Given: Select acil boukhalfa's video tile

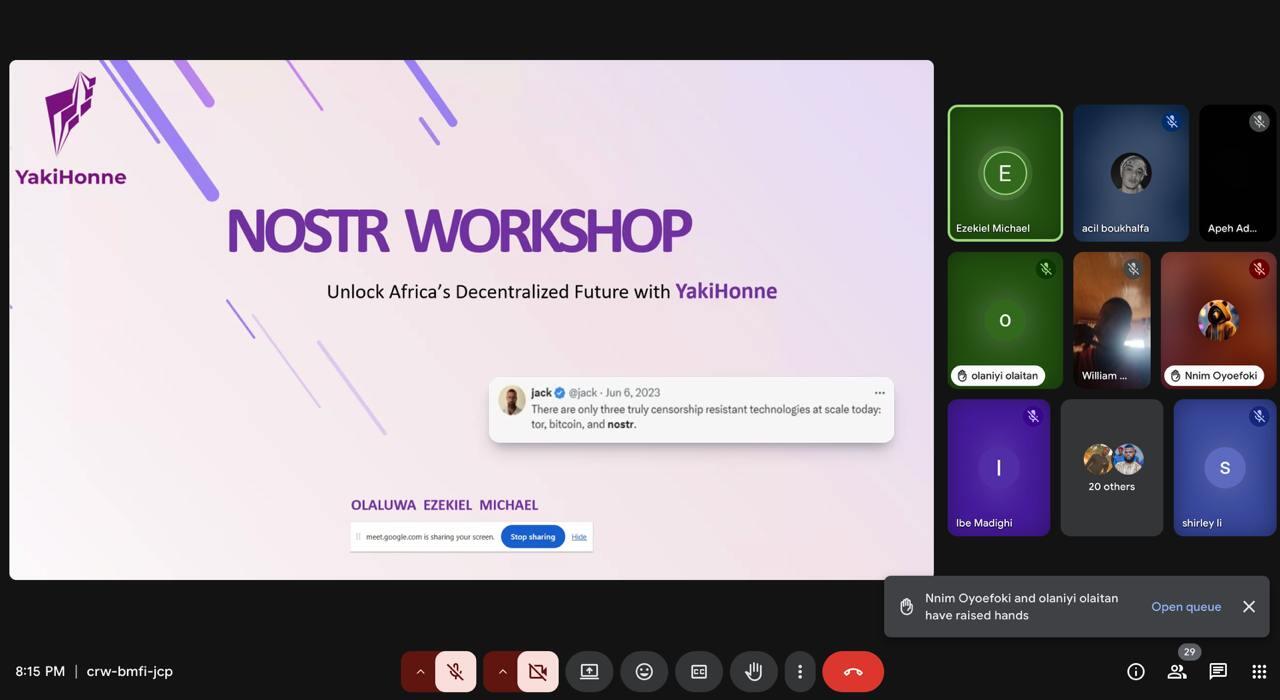Looking at the screenshot, I should (1131, 173).
